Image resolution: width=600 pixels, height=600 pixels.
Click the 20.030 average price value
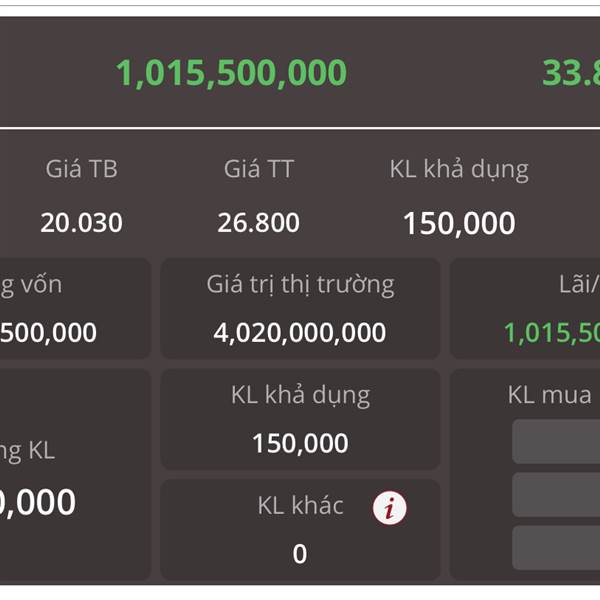[x=82, y=223]
